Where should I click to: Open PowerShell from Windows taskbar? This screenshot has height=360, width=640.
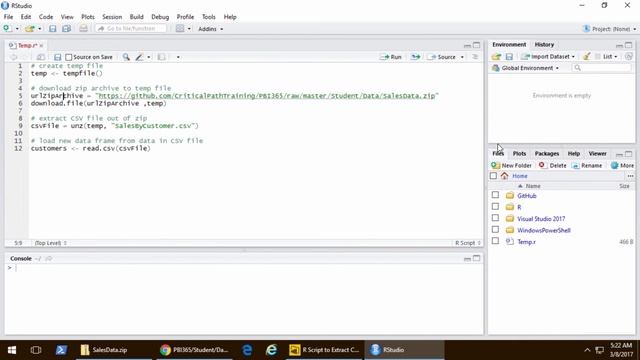pos(61,350)
